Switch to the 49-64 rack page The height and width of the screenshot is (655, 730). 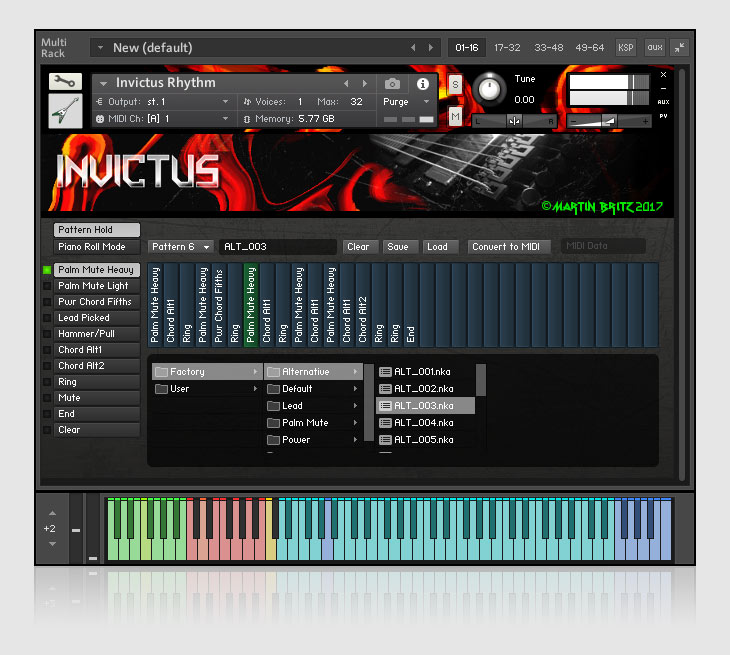coord(589,47)
